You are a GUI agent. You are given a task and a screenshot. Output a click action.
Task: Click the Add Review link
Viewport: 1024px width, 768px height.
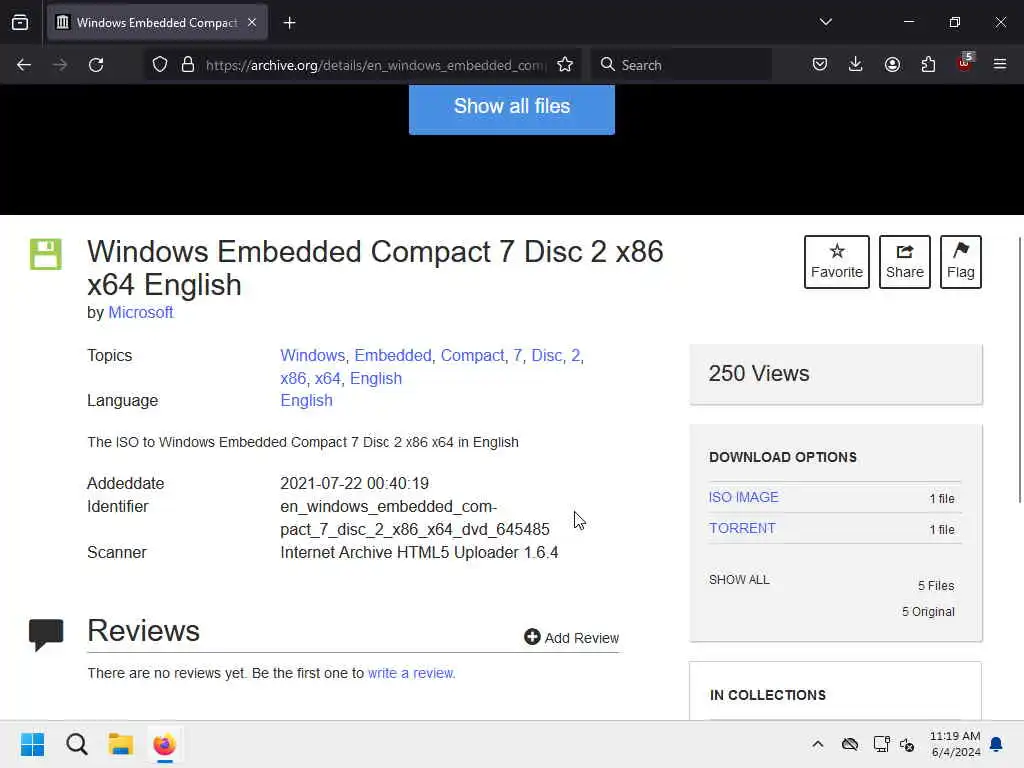571,637
